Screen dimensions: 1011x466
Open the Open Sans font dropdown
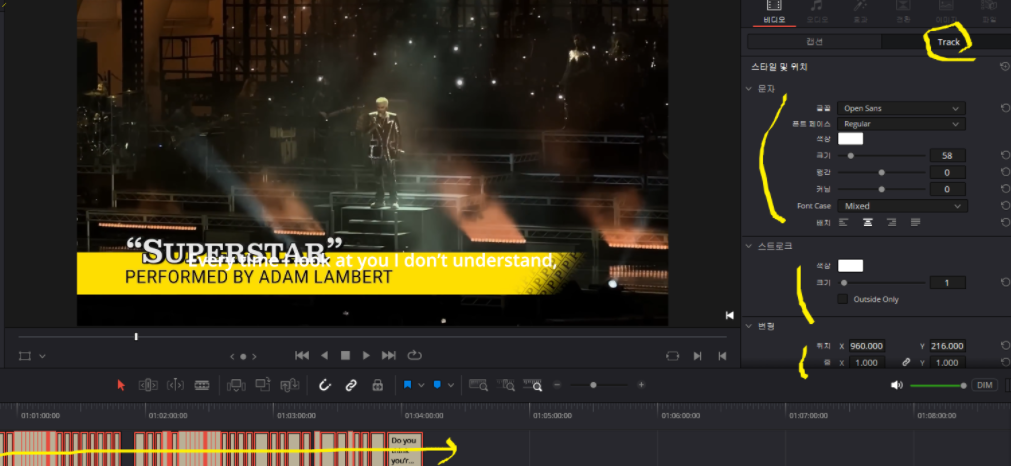[901, 108]
